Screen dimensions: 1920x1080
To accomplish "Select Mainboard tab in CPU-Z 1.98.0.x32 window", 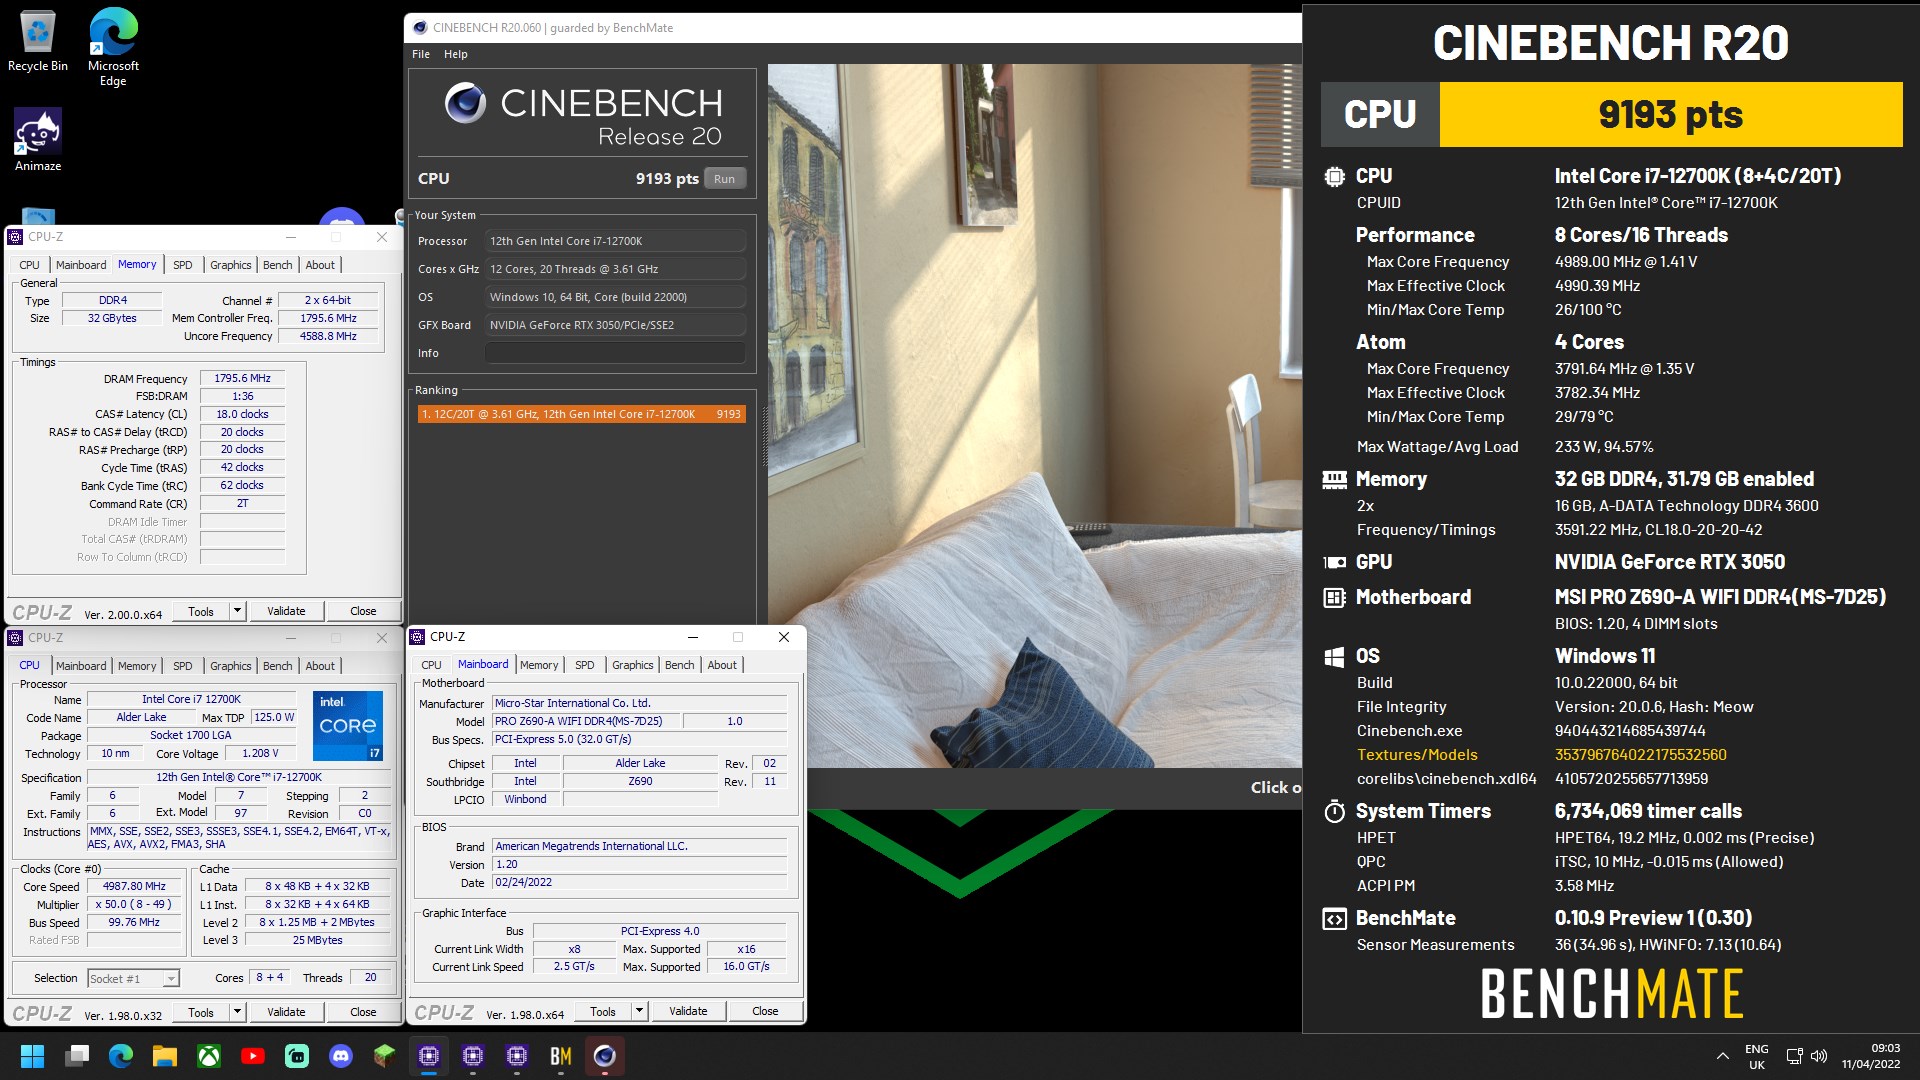I will [x=81, y=666].
